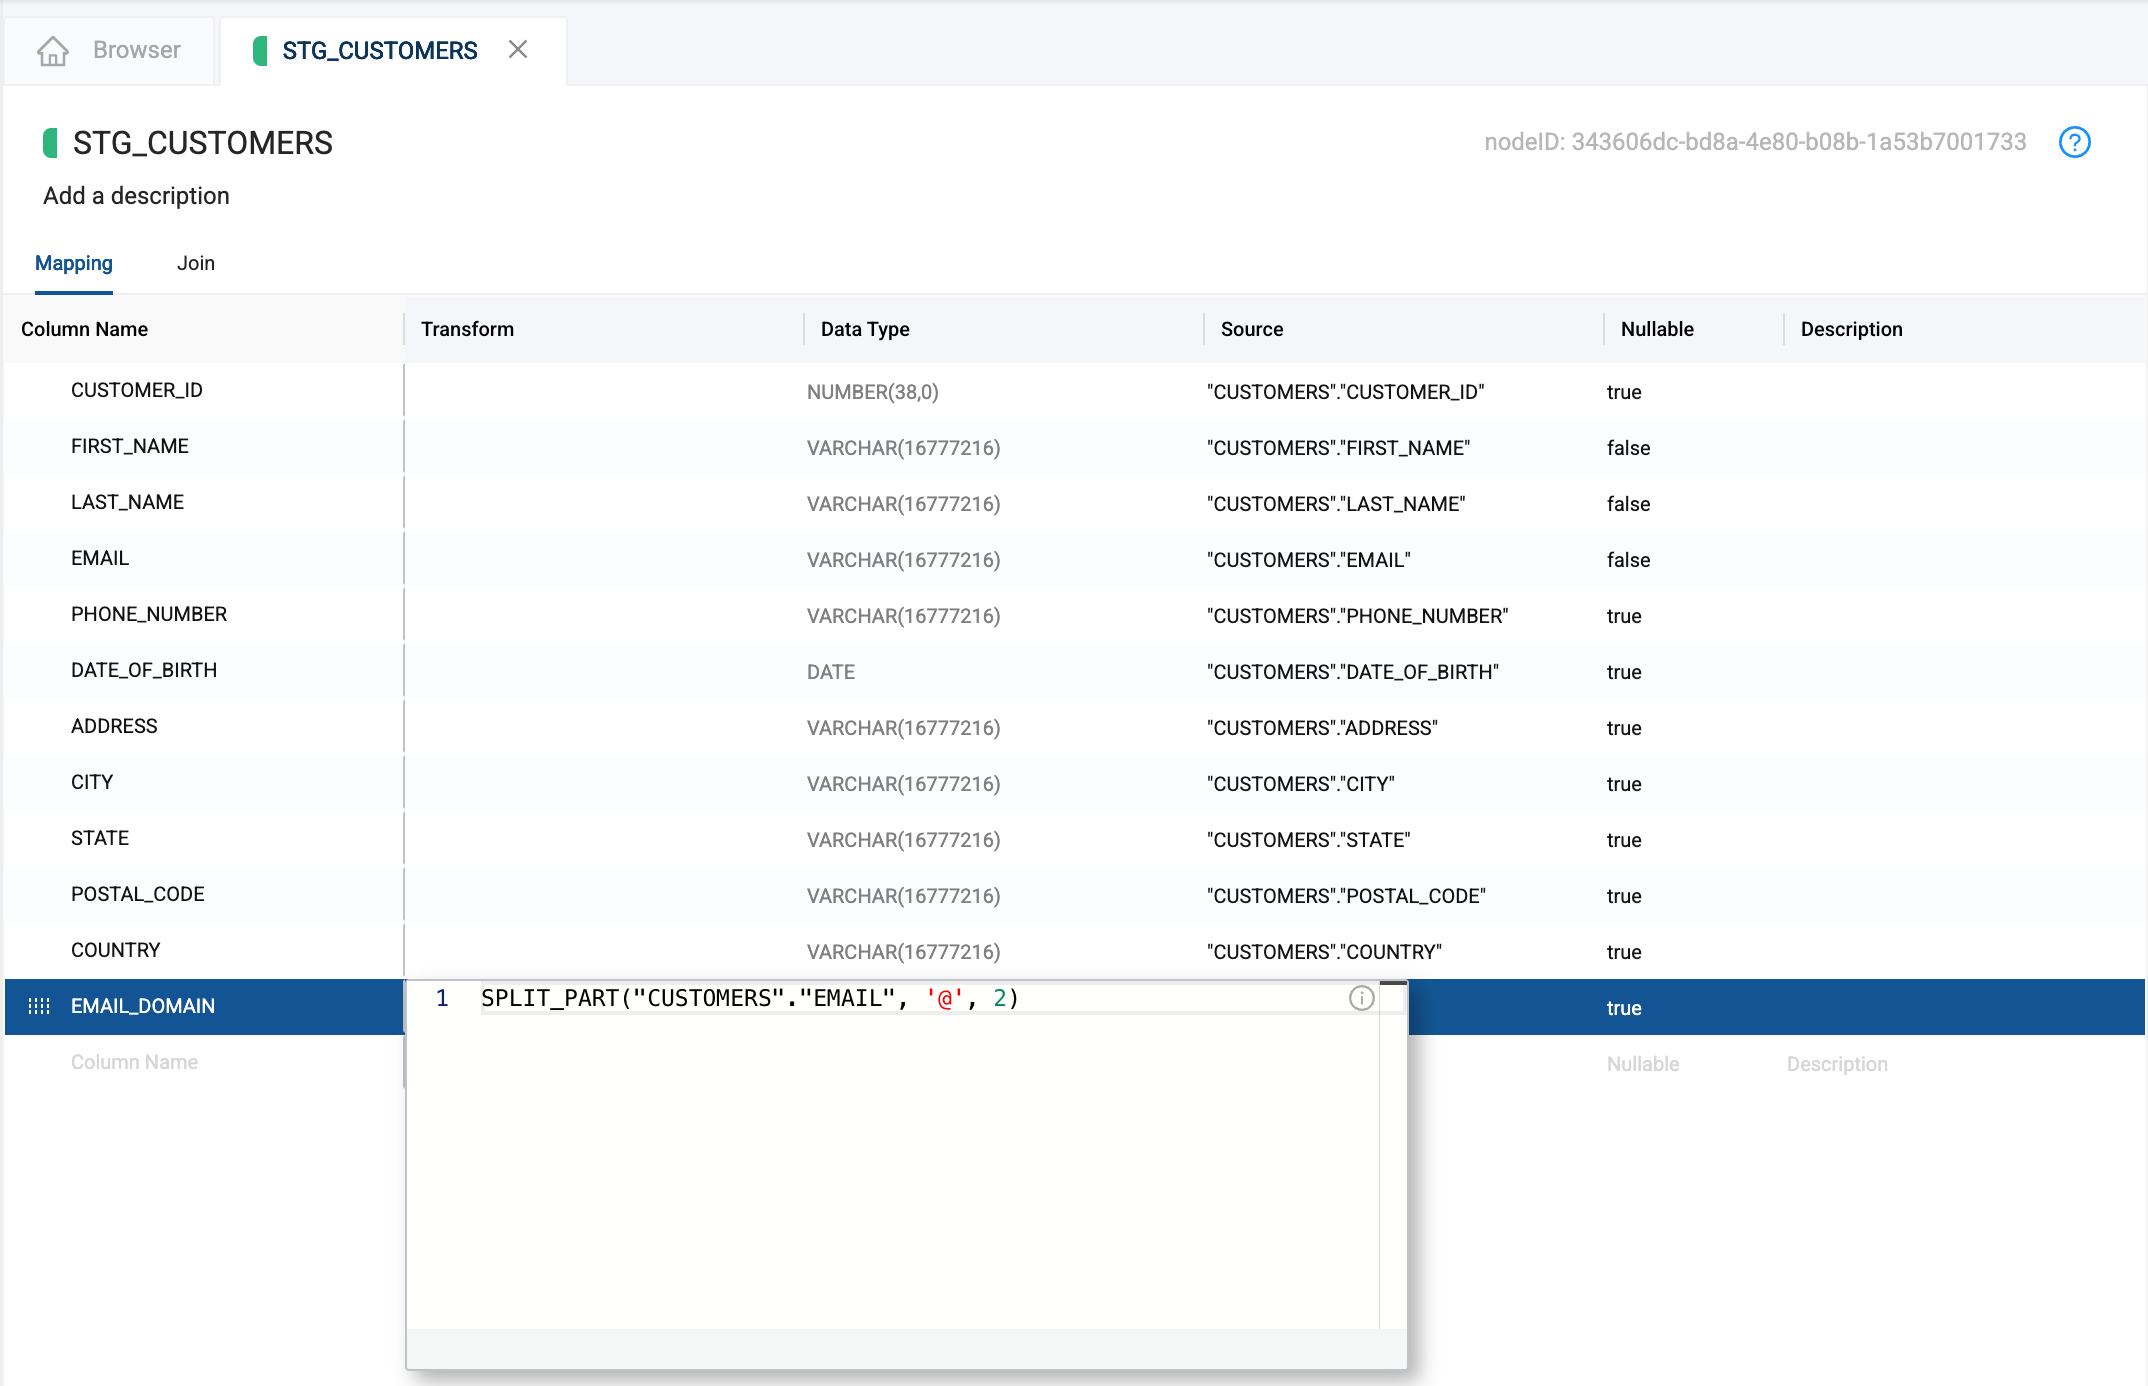2148x1386 pixels.
Task: Click Add a description text
Action: 136,196
